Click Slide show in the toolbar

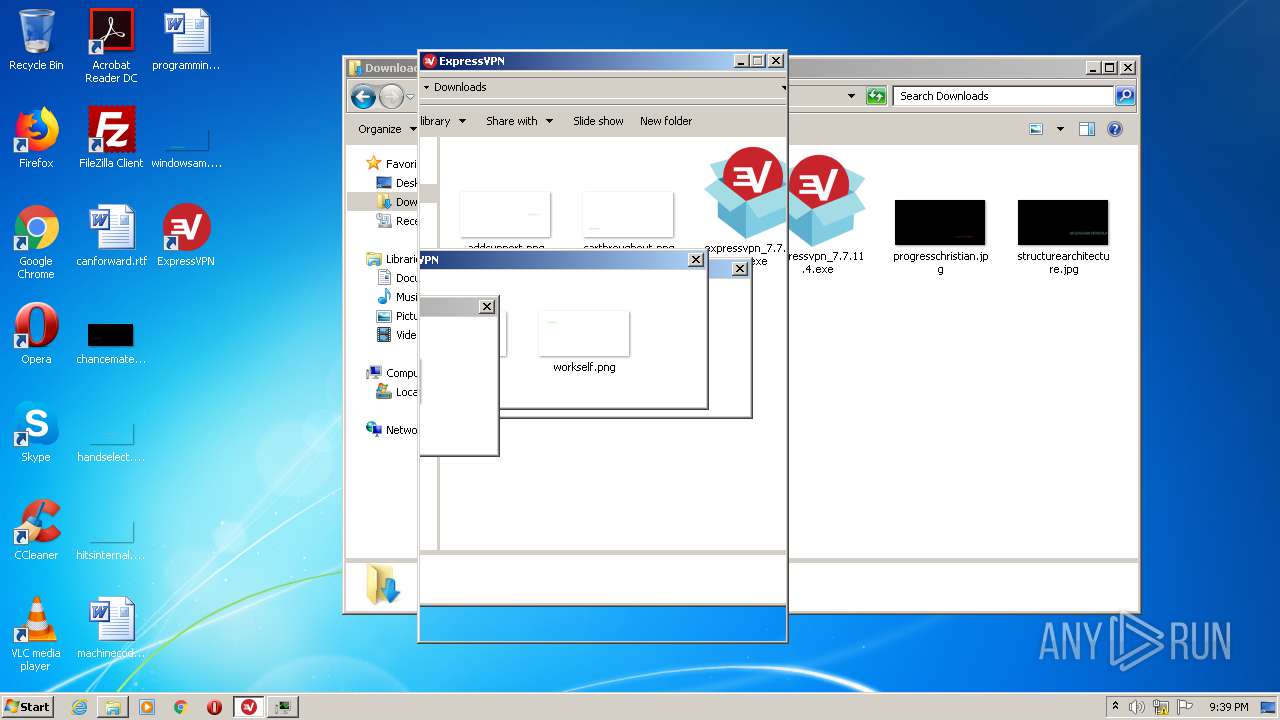(x=598, y=121)
